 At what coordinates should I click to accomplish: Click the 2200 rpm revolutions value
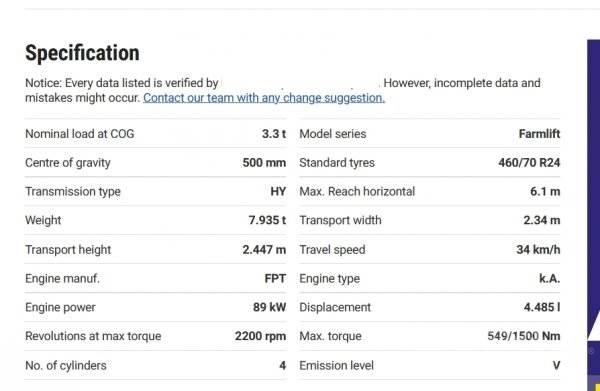click(x=260, y=336)
